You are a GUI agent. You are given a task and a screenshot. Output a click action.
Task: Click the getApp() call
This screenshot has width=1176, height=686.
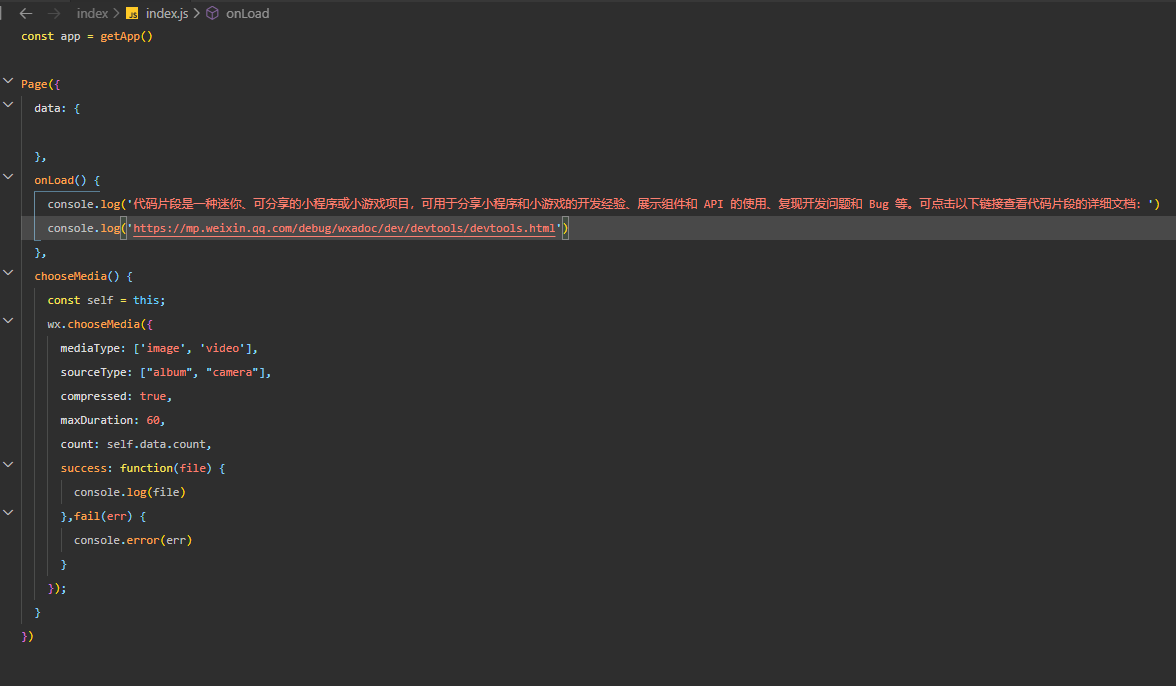pyautogui.click(x=126, y=36)
